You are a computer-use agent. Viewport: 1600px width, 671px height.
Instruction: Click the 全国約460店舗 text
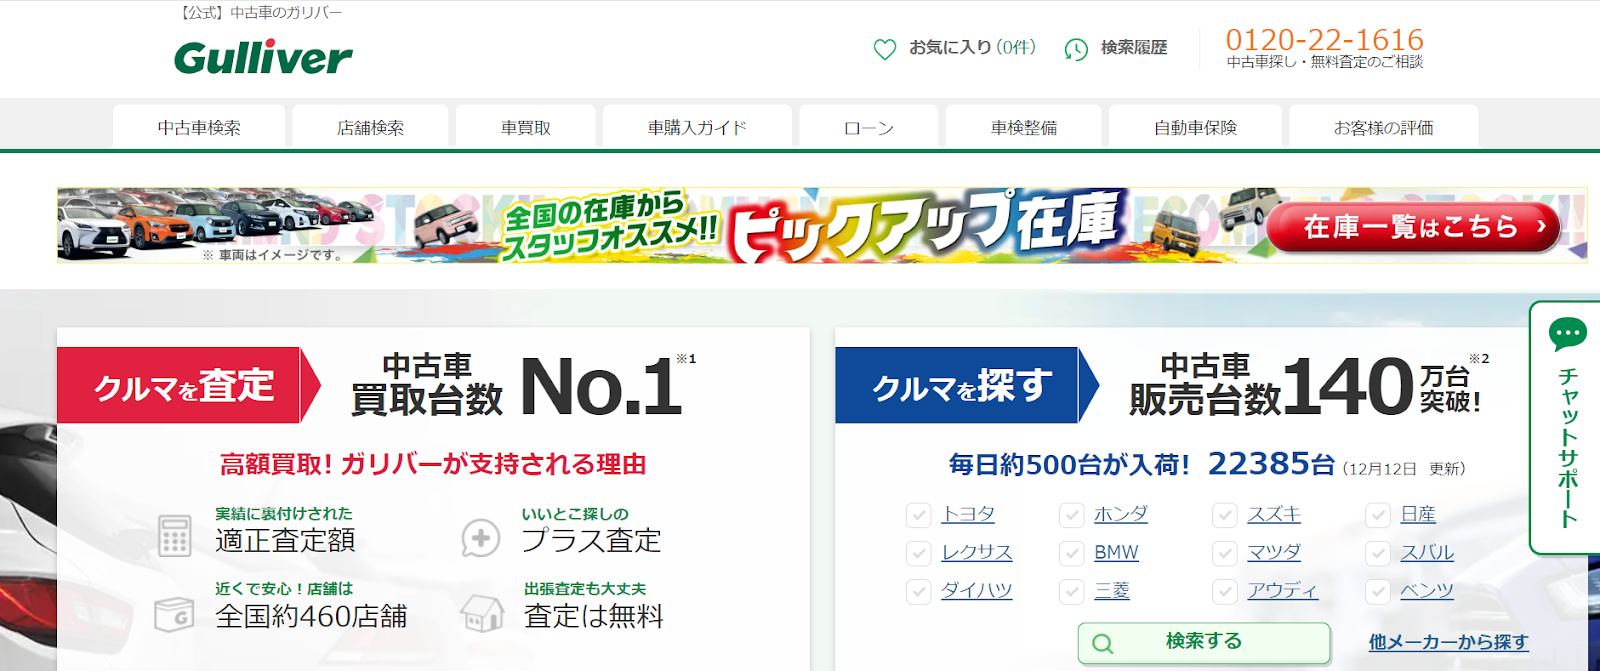[x=311, y=616]
